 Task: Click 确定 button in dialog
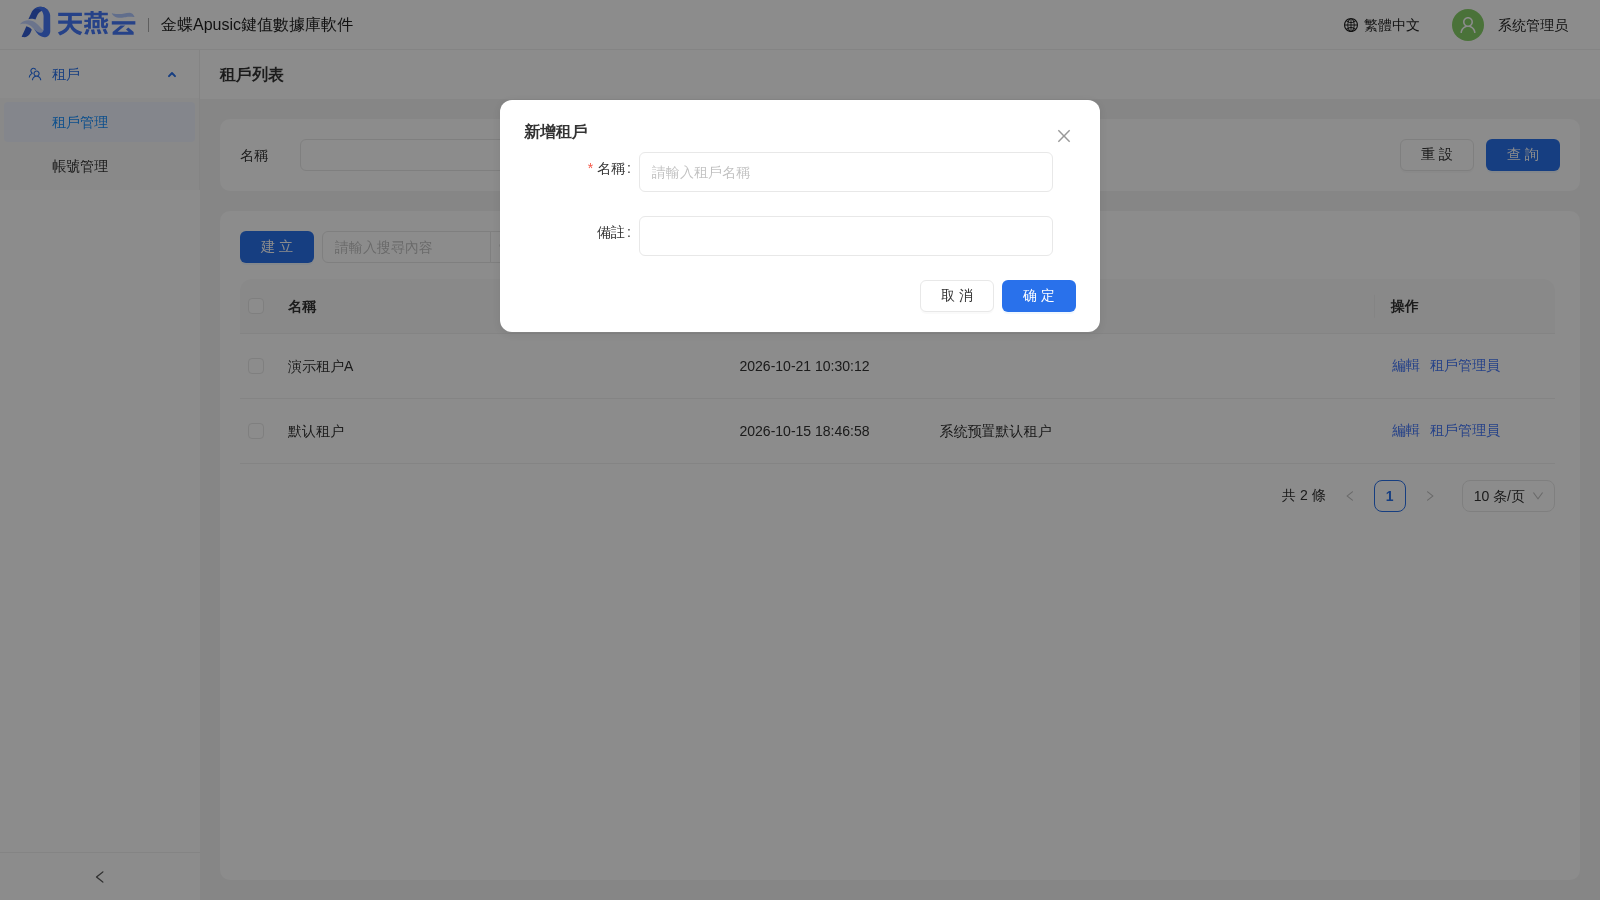click(1039, 296)
